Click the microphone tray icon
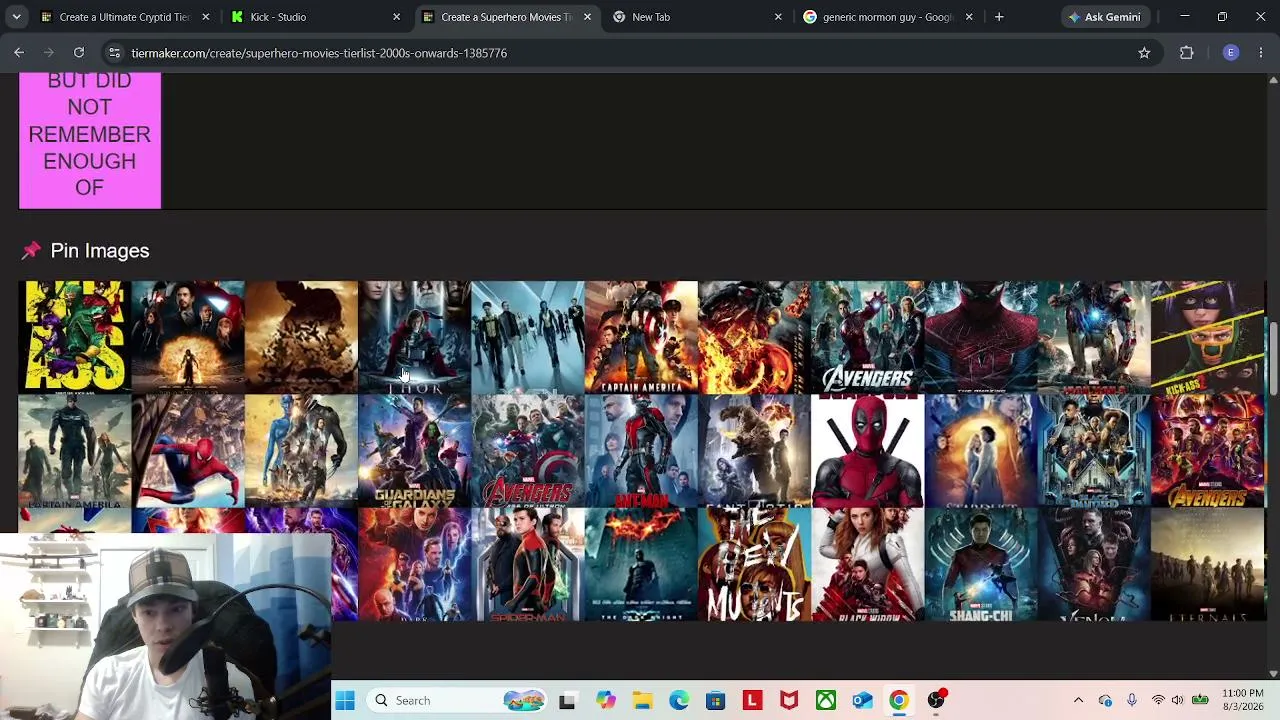 click(x=1131, y=701)
